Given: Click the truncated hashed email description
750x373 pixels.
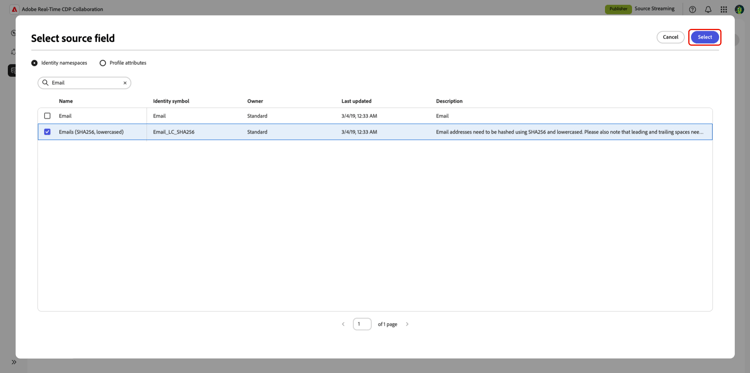Looking at the screenshot, I should (x=570, y=132).
